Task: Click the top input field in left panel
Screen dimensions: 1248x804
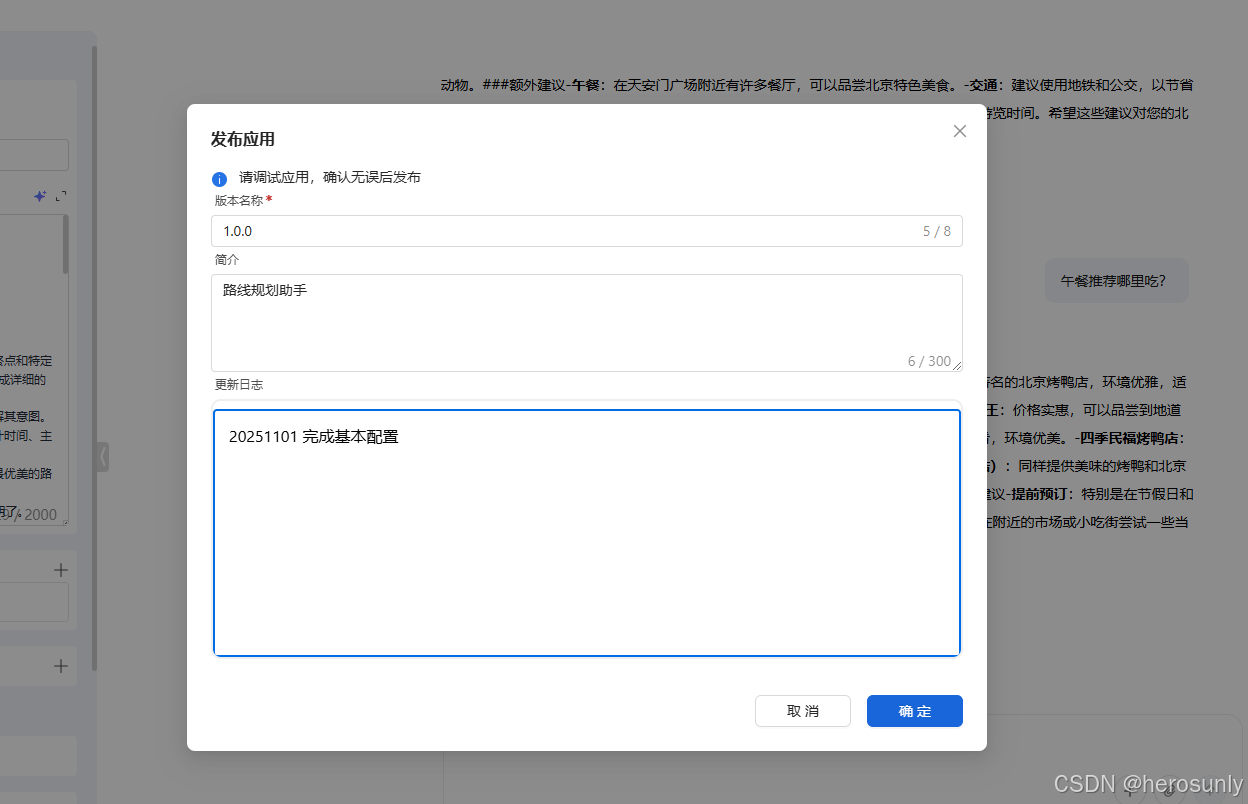Action: 34,155
